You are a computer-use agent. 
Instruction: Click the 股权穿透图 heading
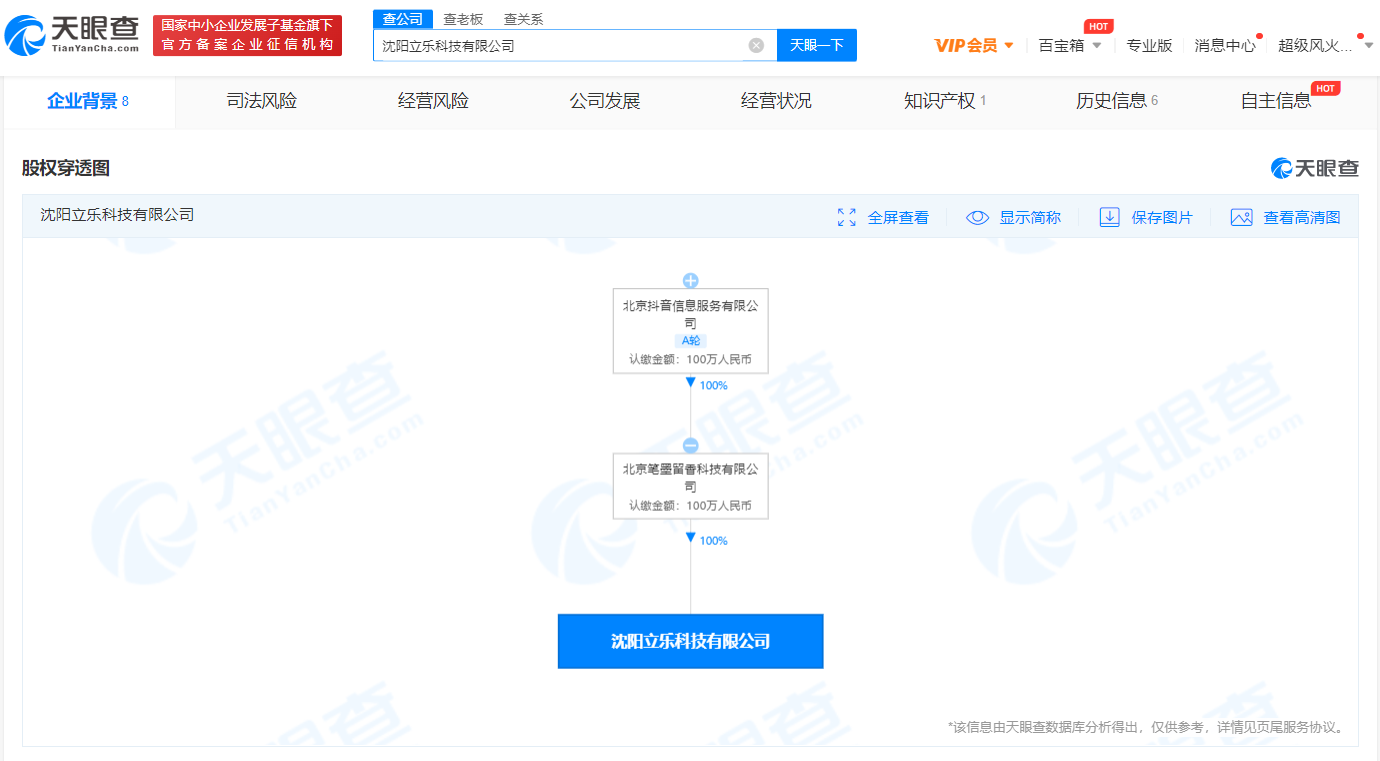66,168
